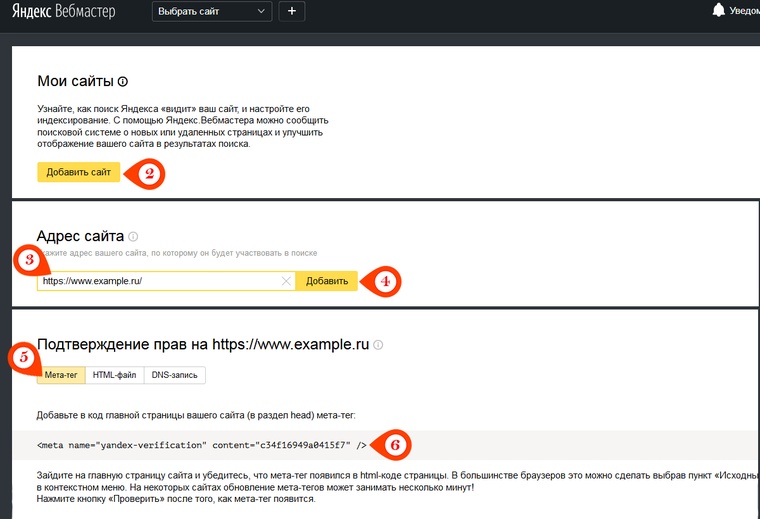Screen dimensions: 760x519
Task: Click the help icon beside Адрес сайта
Action: click(x=133, y=237)
